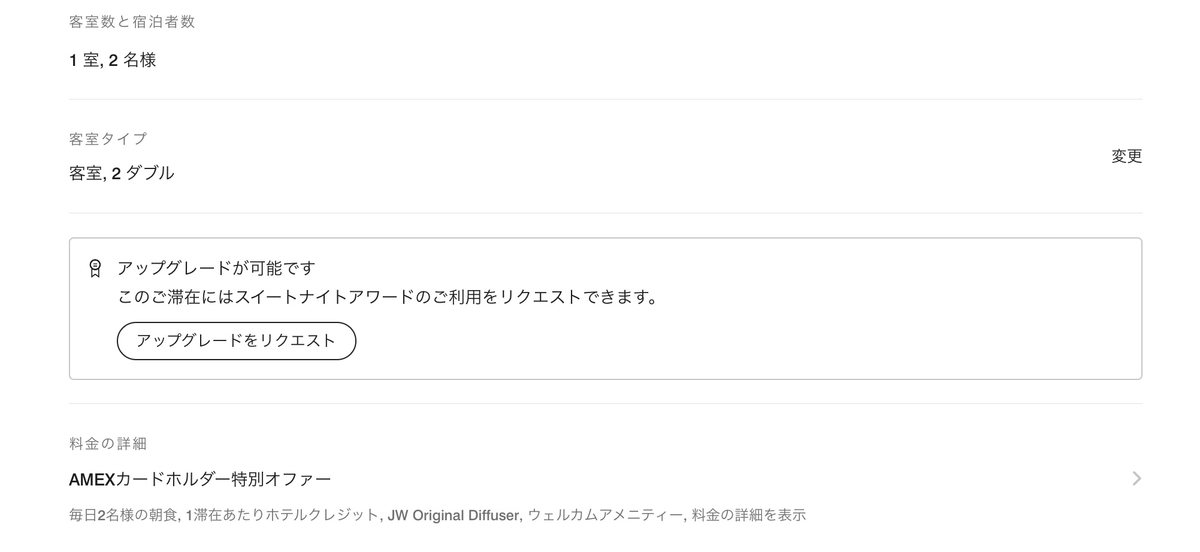Click the award ribbon icon beside upgrade notice
1200x552 pixels.
(95, 267)
